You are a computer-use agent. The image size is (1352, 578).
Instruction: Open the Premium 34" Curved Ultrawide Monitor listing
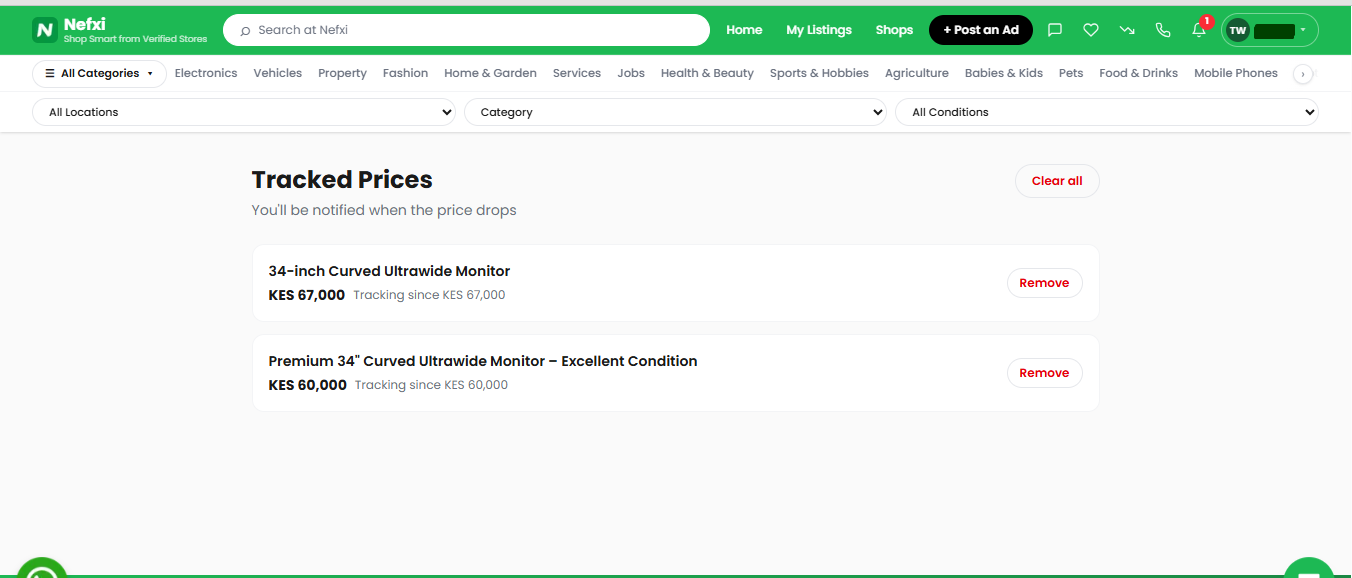click(x=483, y=361)
